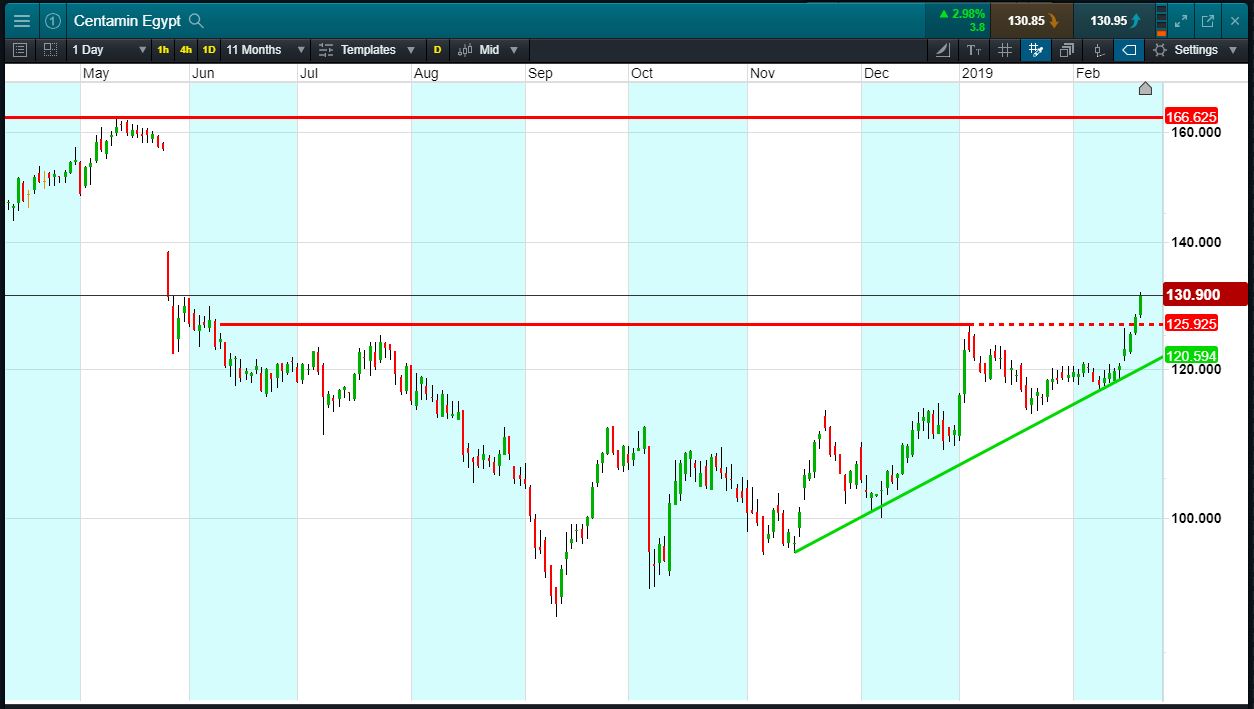
Task: Open the Mid price type menu
Action: (x=488, y=49)
